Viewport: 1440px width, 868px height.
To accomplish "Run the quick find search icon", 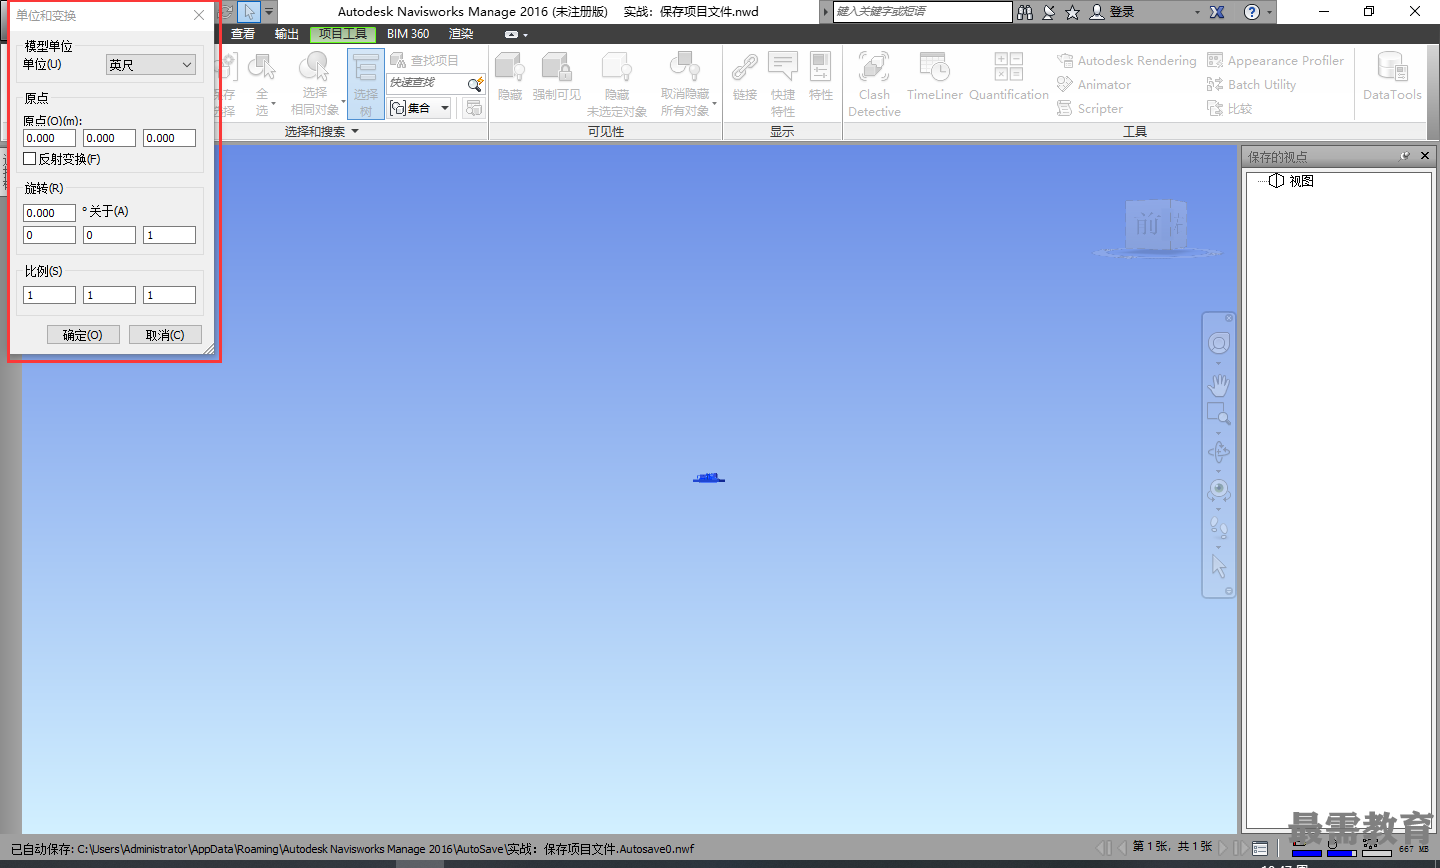I will 476,84.
